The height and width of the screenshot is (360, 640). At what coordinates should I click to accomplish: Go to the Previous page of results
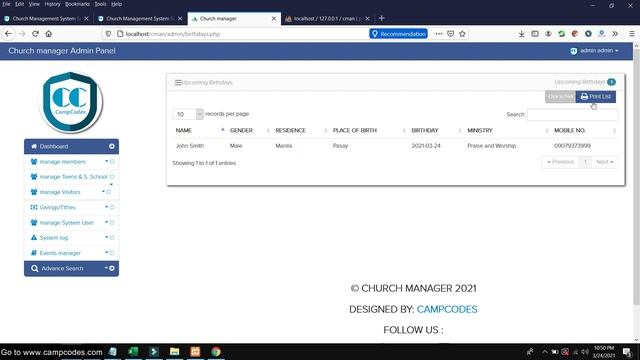point(560,162)
